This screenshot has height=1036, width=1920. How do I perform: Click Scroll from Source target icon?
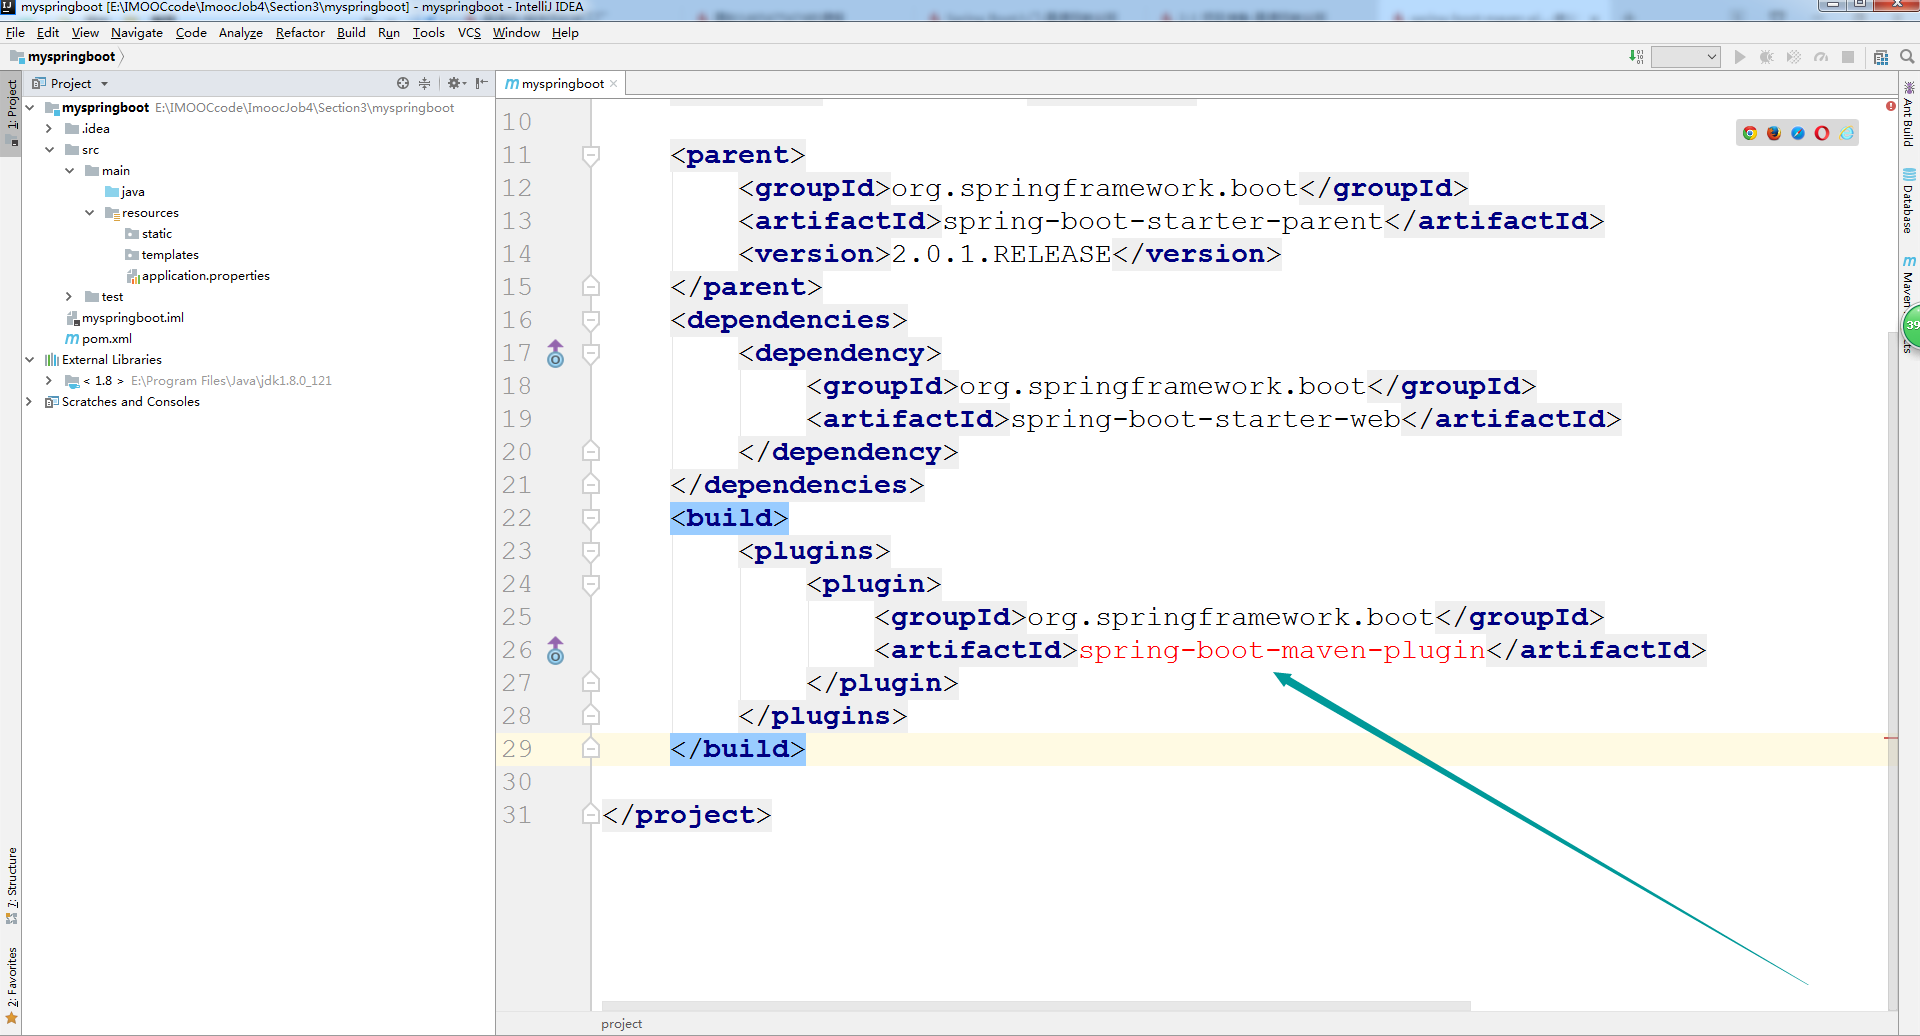pos(403,83)
